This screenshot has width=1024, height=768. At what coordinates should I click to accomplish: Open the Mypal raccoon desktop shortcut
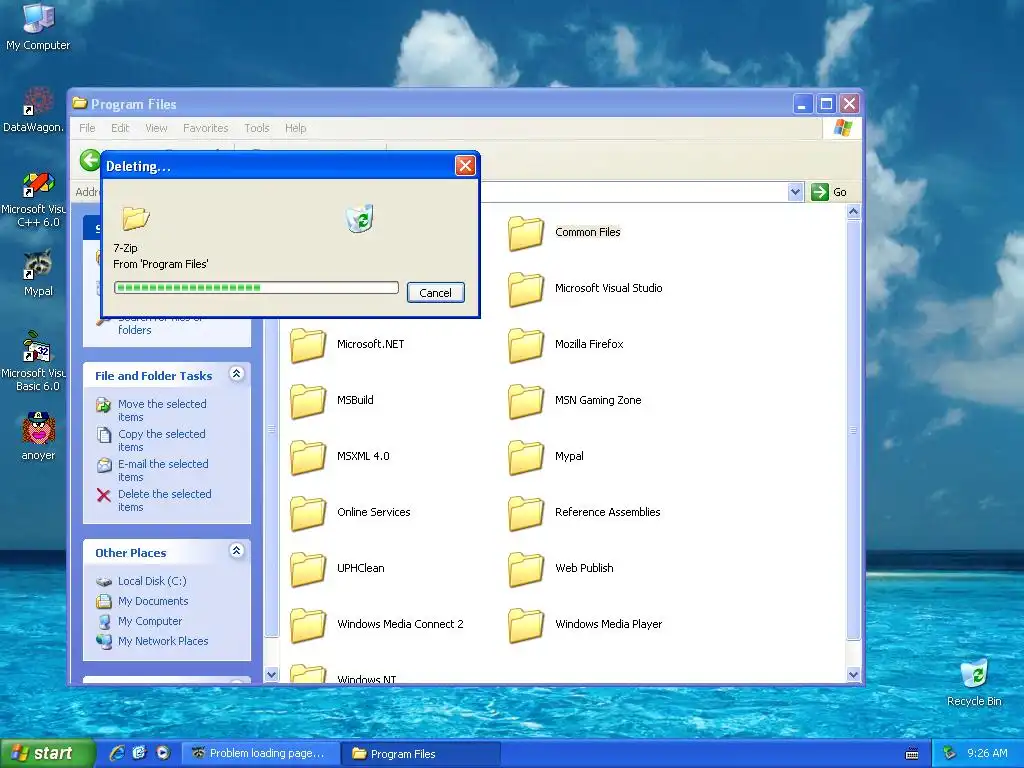38,273
